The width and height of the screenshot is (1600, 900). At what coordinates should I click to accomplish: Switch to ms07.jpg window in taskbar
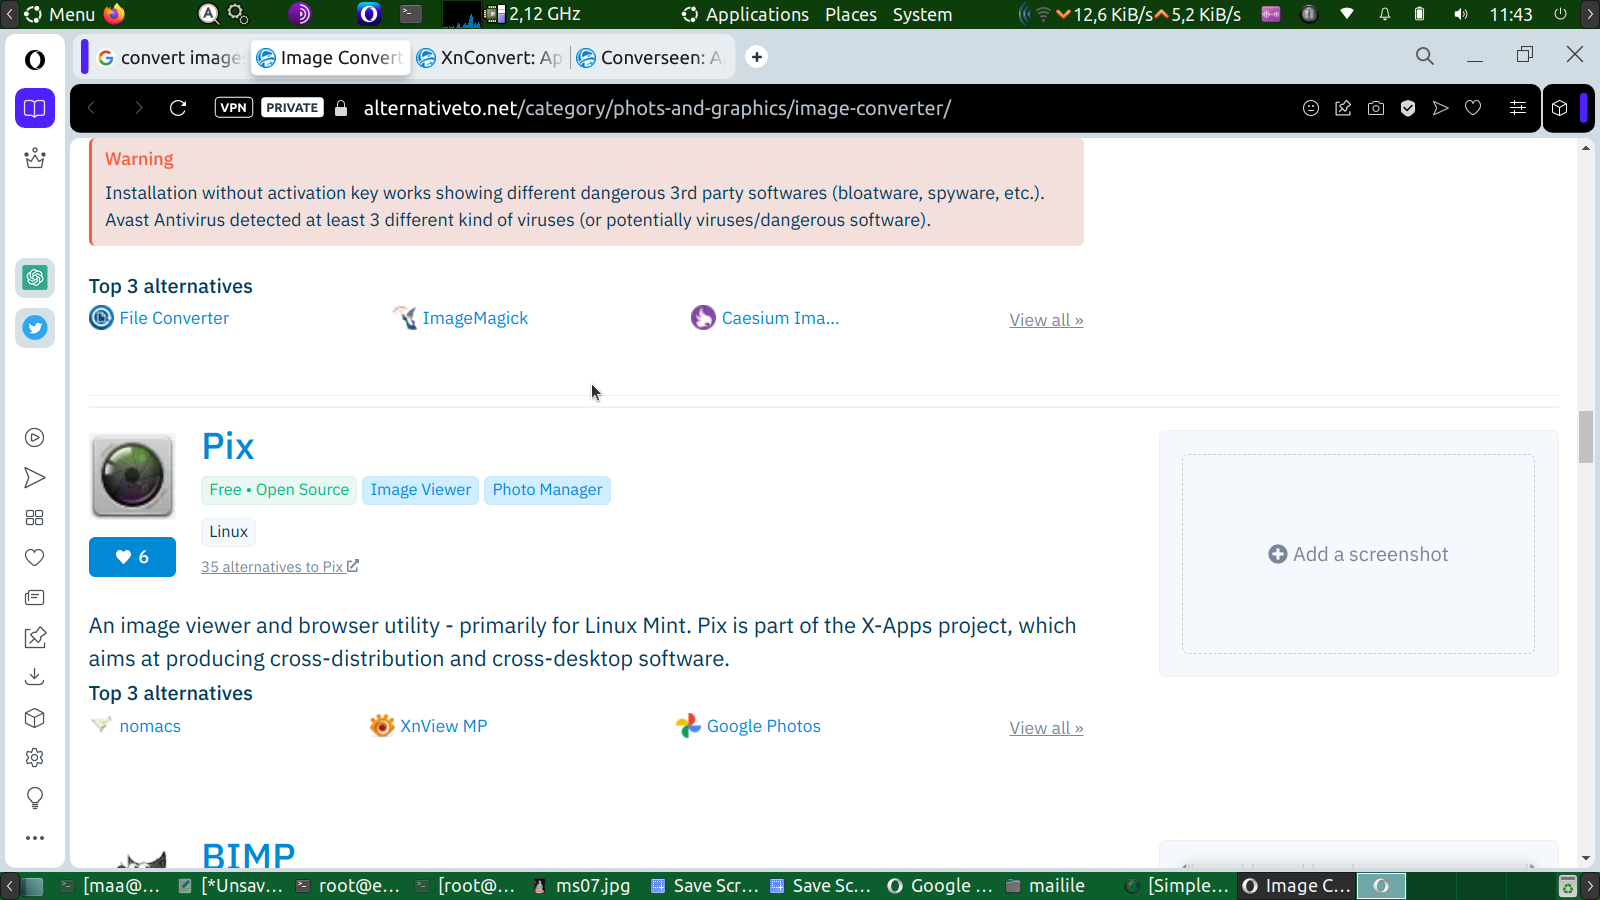click(581, 886)
